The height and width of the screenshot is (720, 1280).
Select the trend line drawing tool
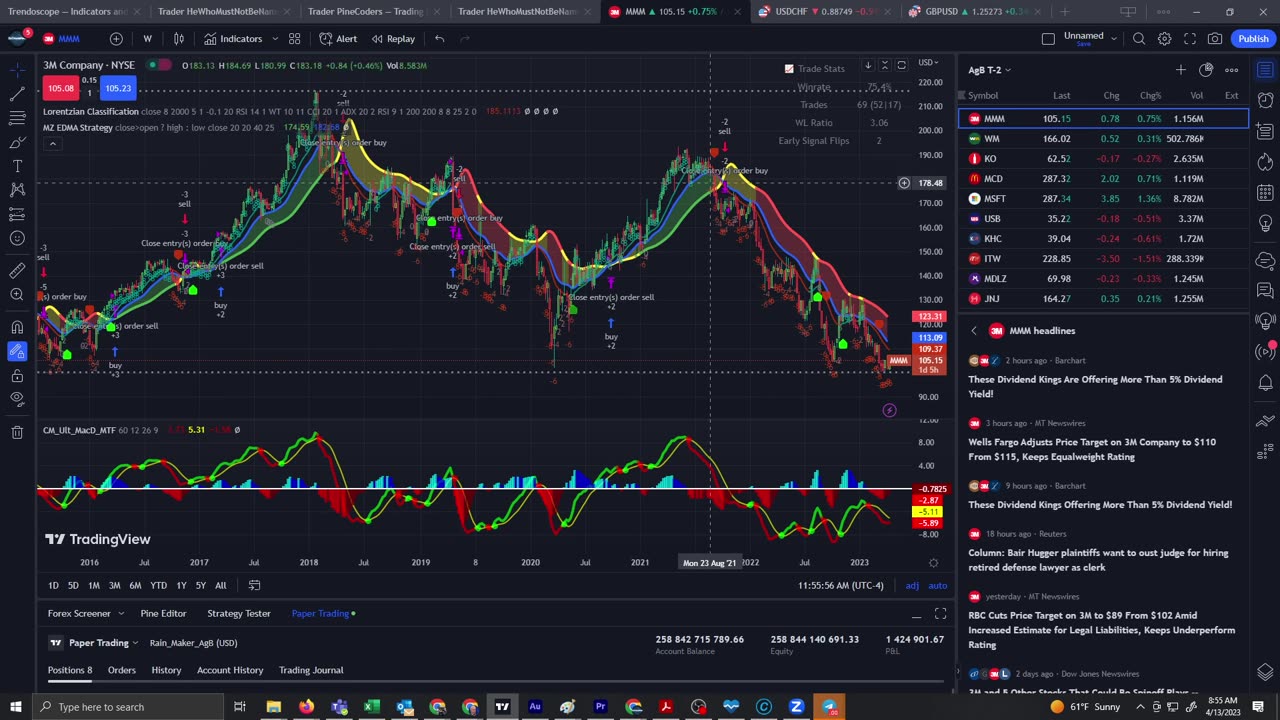click(17, 94)
